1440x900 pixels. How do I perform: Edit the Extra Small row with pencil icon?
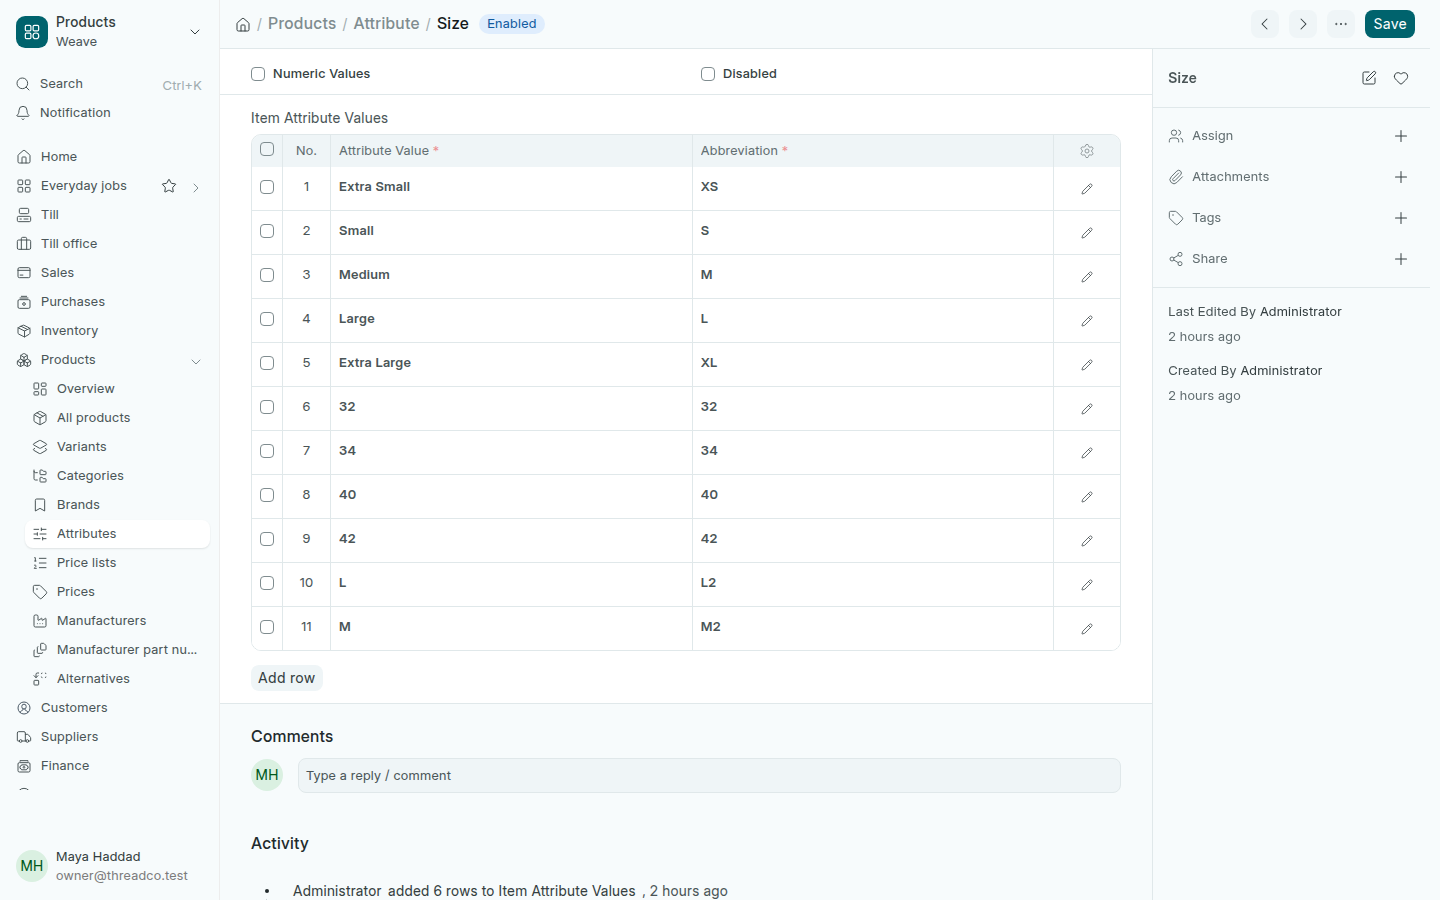coord(1087,189)
